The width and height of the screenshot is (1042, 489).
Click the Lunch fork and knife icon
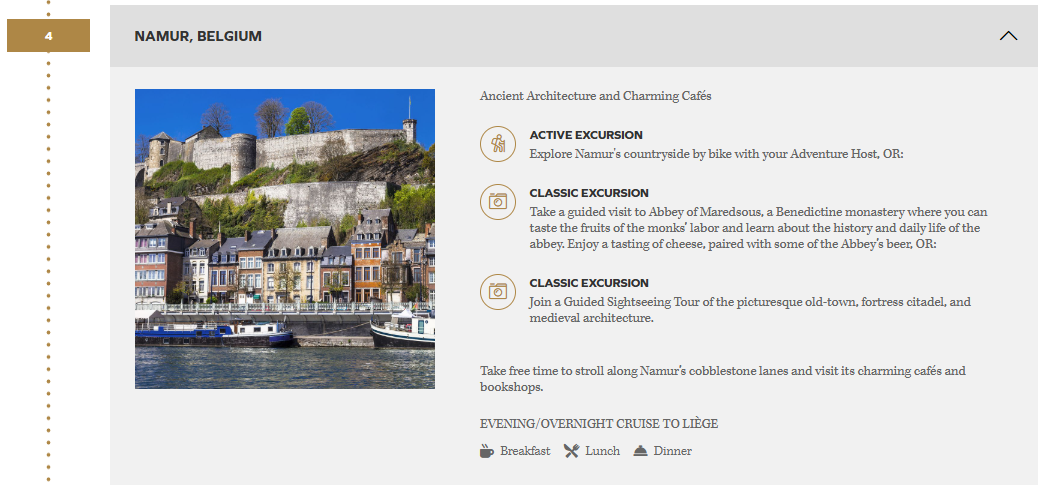[571, 451]
